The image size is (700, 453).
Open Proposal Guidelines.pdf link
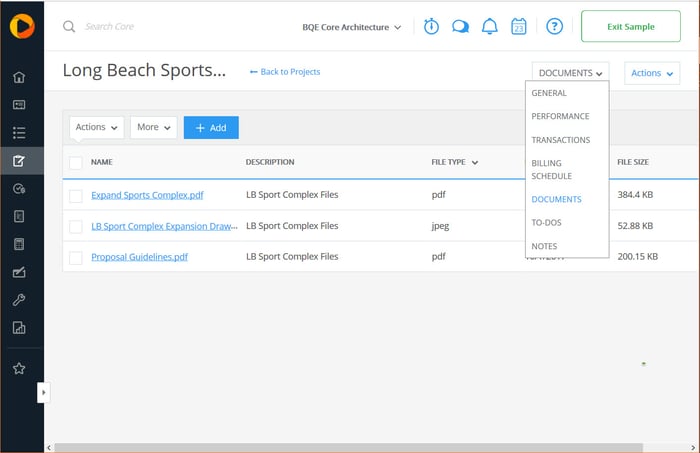(139, 257)
